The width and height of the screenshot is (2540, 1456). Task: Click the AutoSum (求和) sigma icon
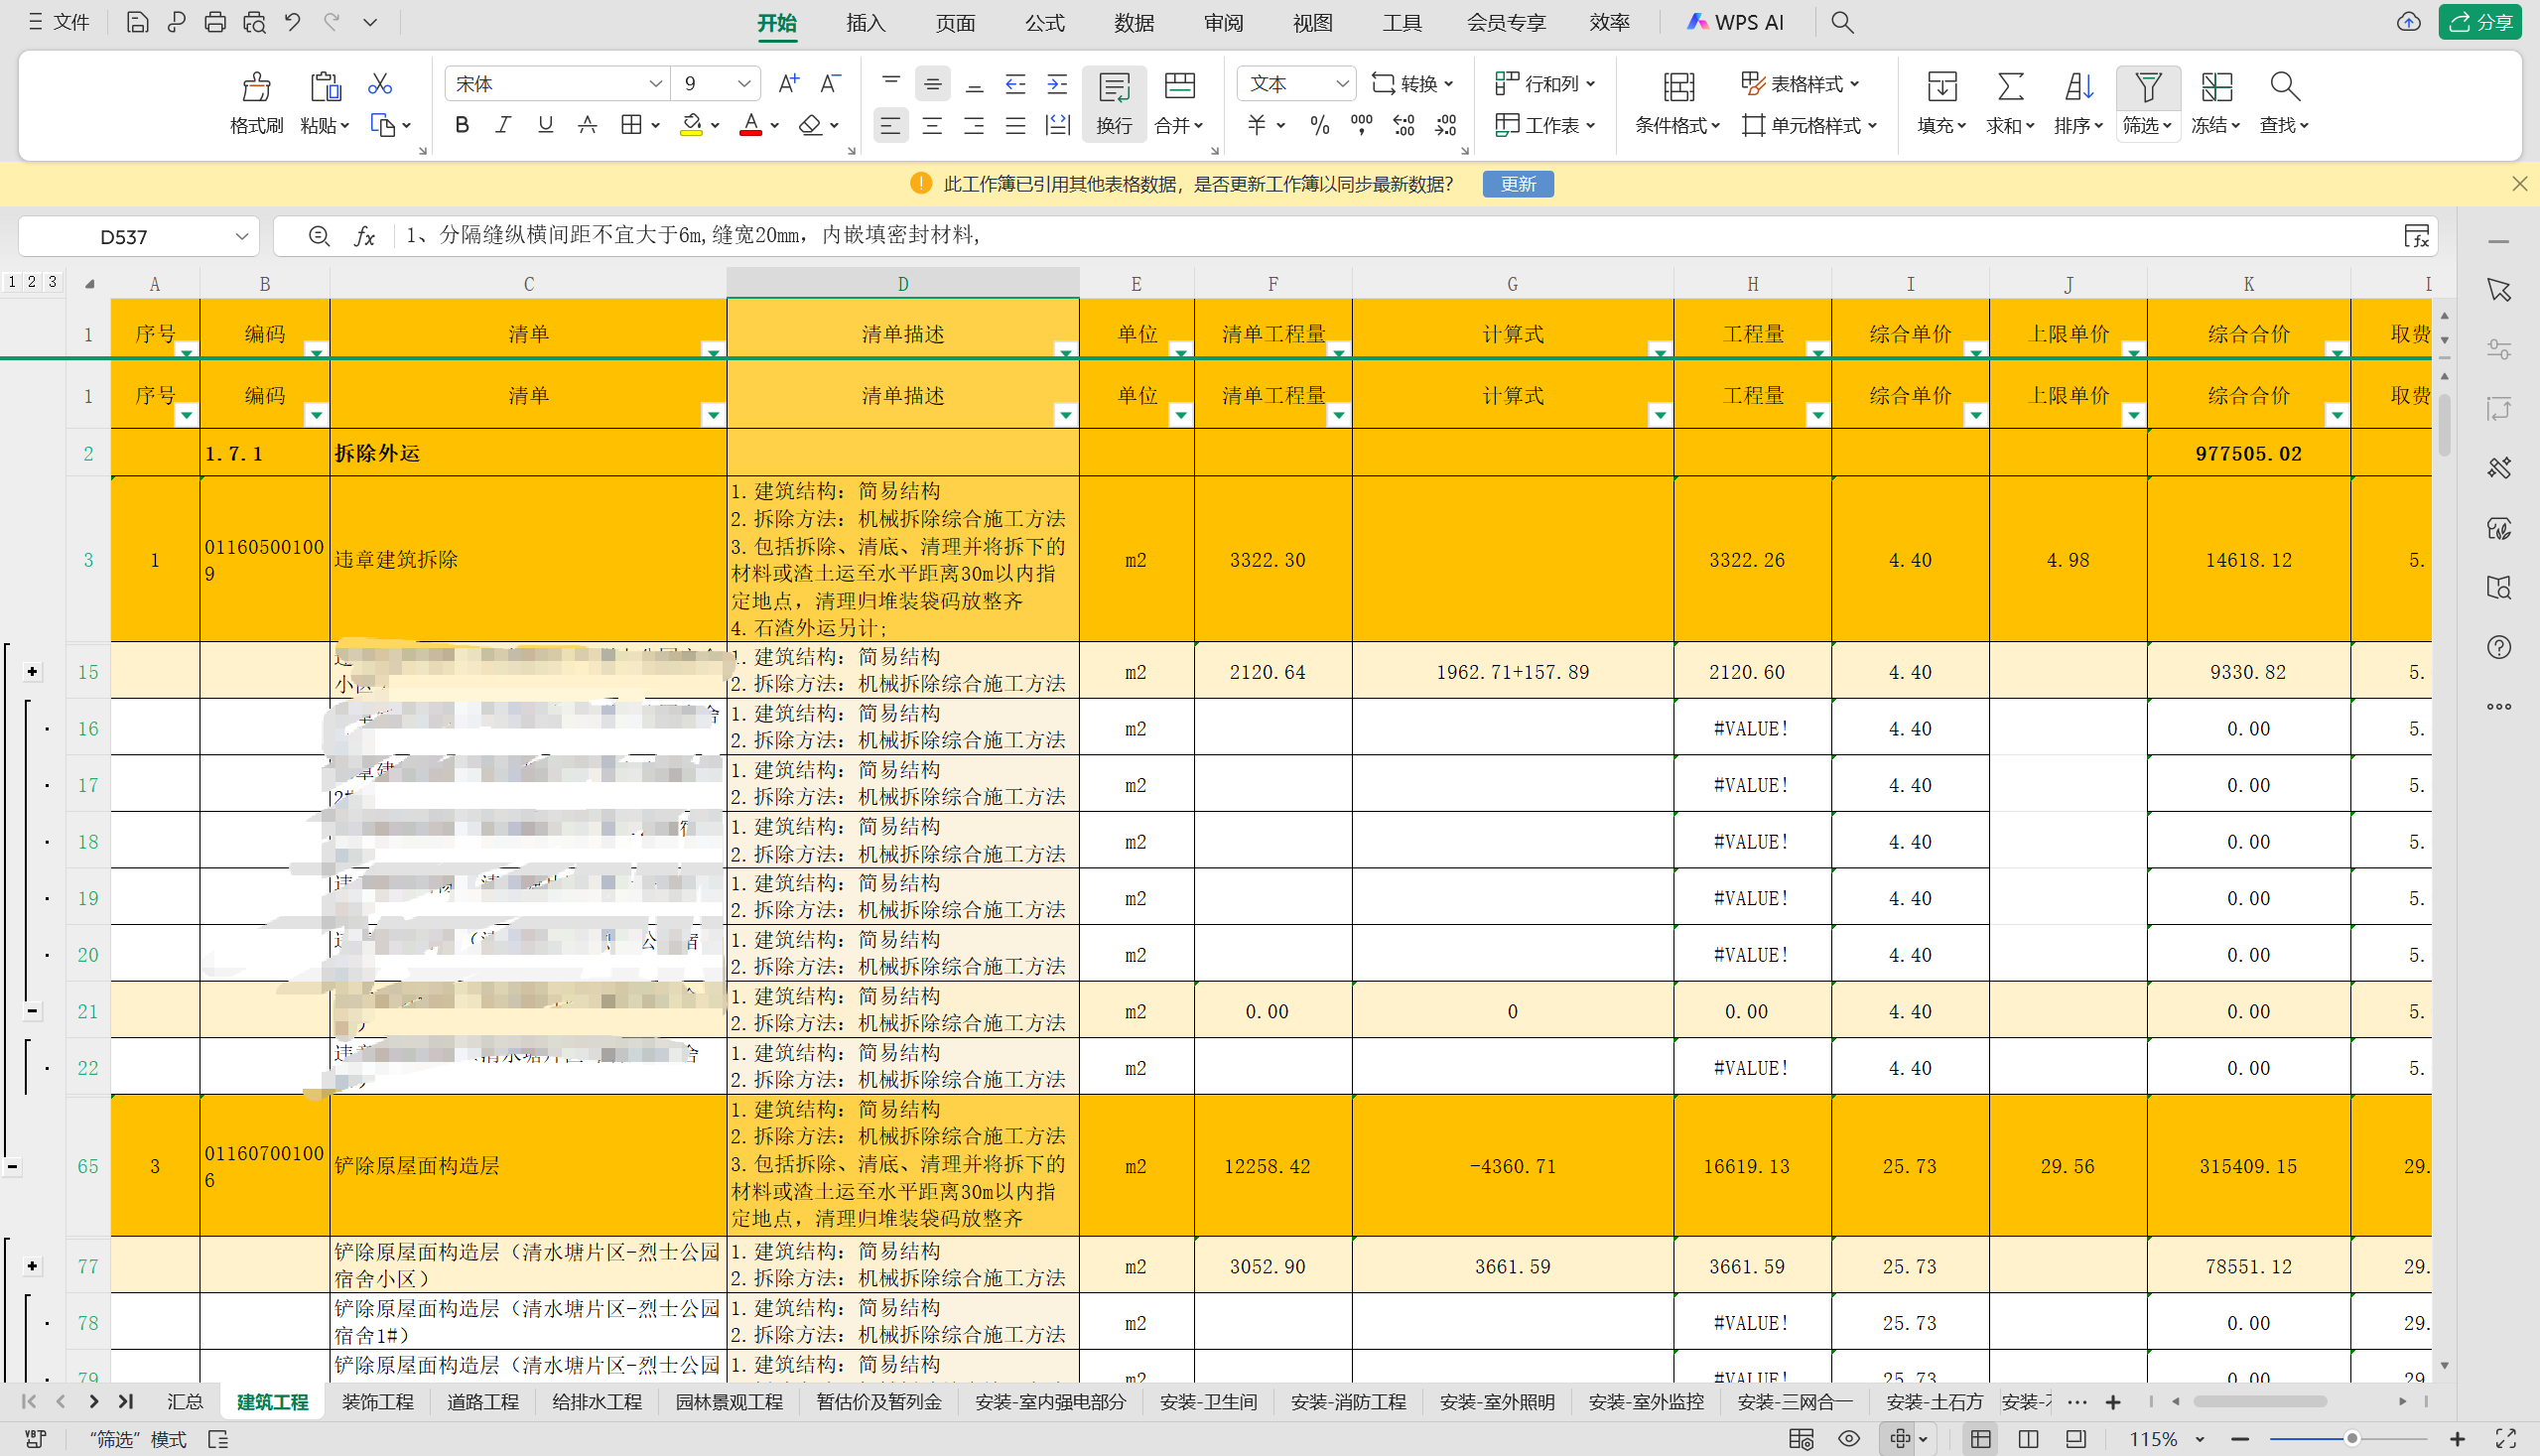pos(2011,87)
